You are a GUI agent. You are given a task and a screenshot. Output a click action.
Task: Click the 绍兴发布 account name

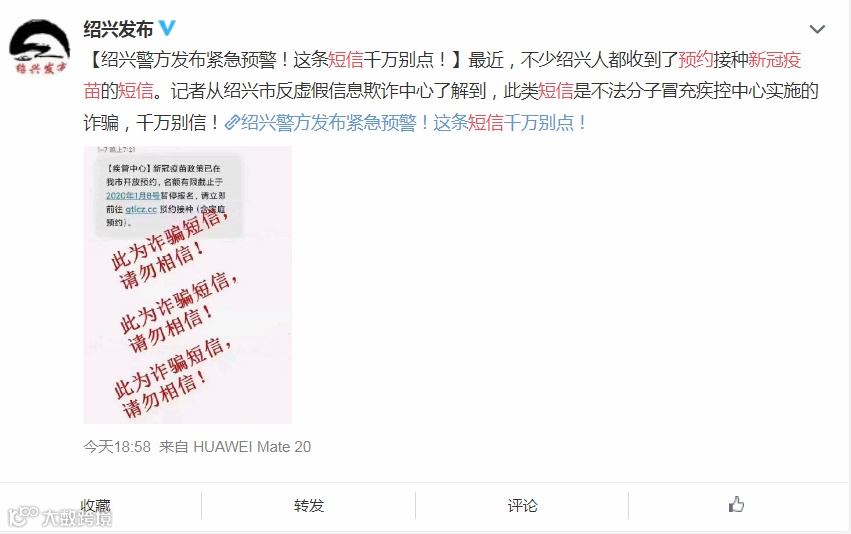[118, 29]
